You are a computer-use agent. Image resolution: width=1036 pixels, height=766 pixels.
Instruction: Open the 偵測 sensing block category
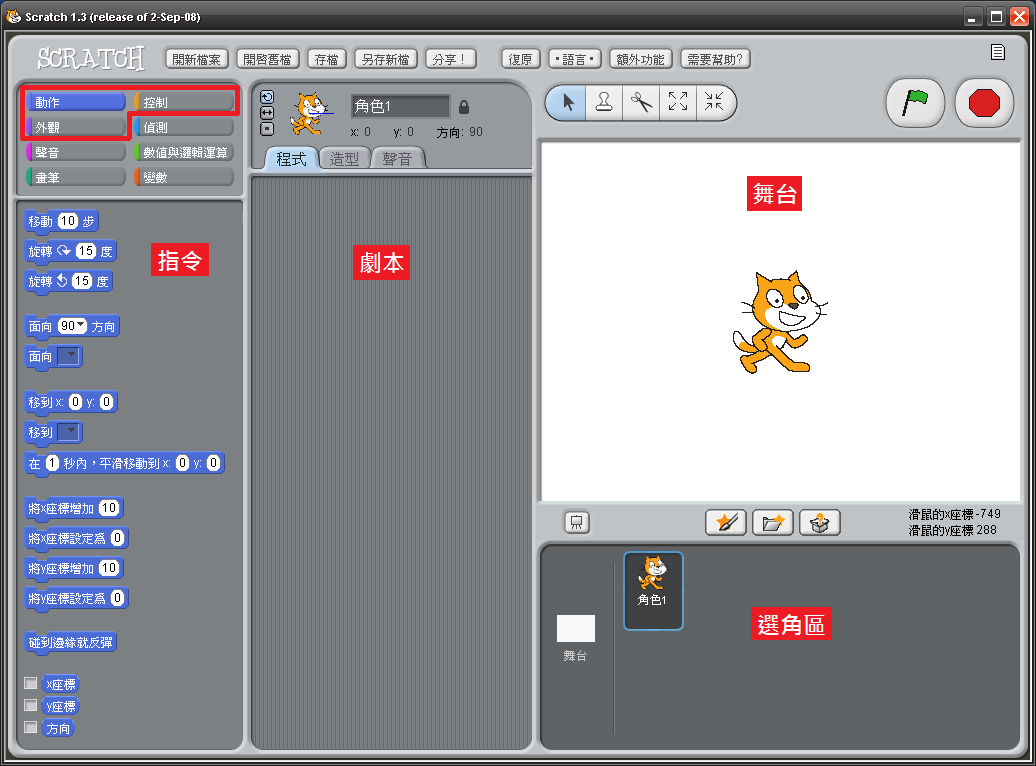[184, 127]
